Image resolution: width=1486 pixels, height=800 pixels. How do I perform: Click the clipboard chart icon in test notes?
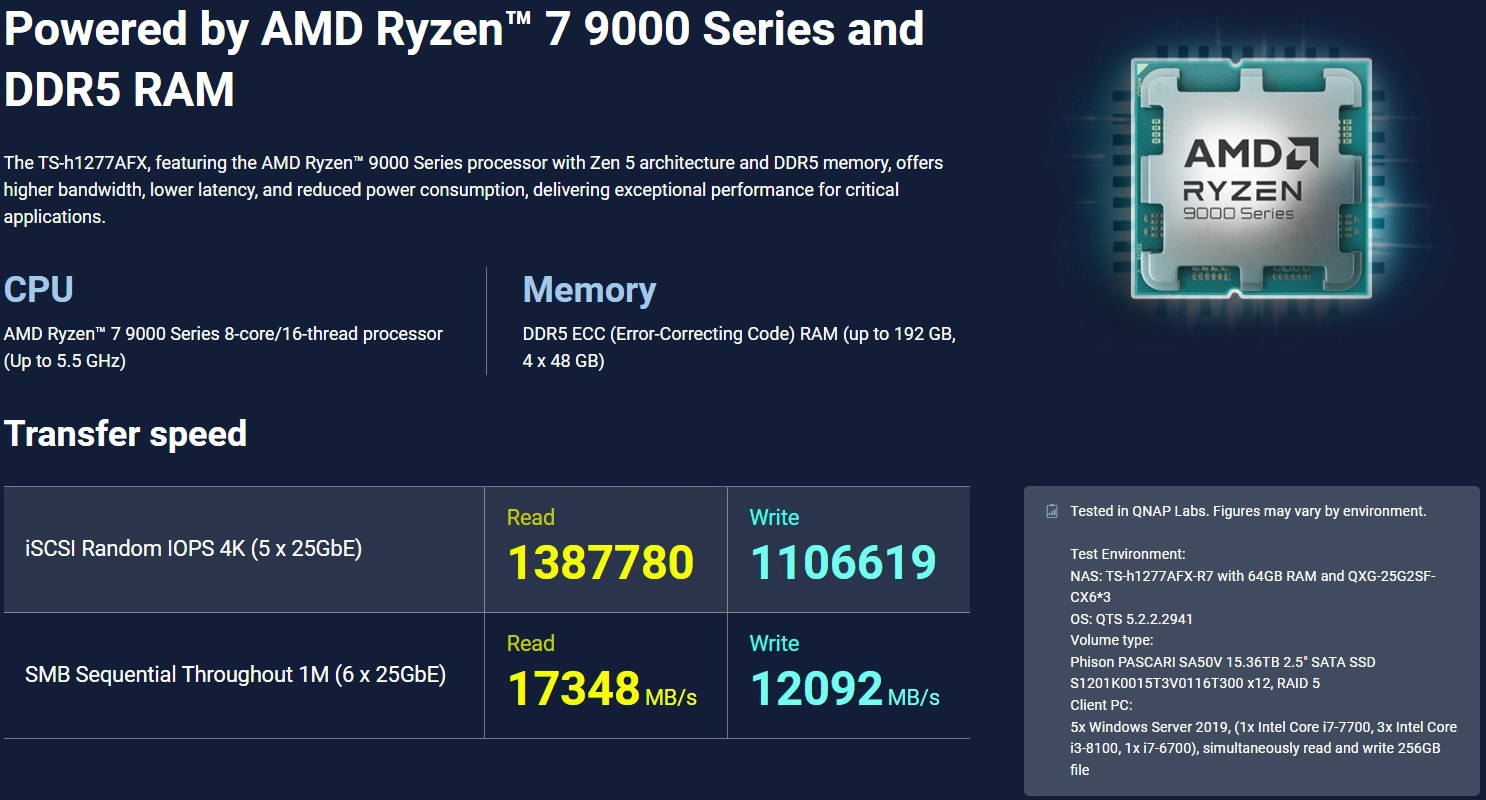coord(1051,511)
